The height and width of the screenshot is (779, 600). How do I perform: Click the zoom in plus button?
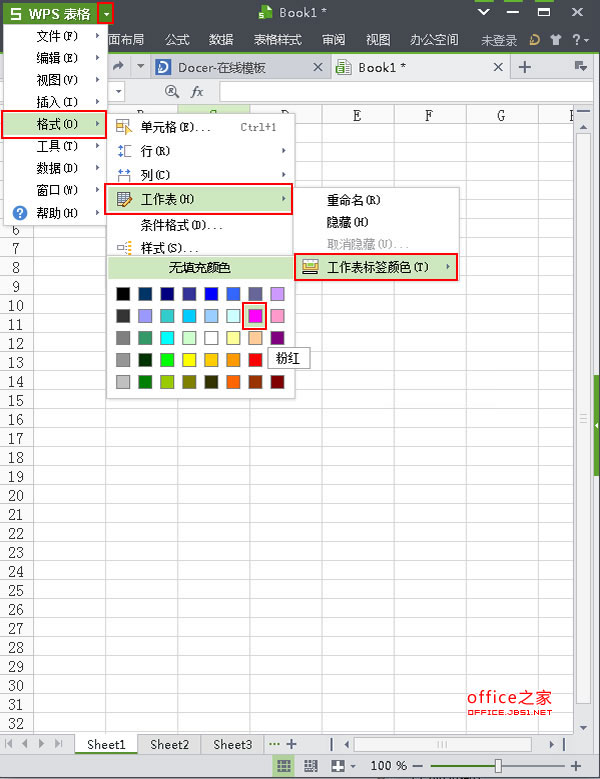576,766
